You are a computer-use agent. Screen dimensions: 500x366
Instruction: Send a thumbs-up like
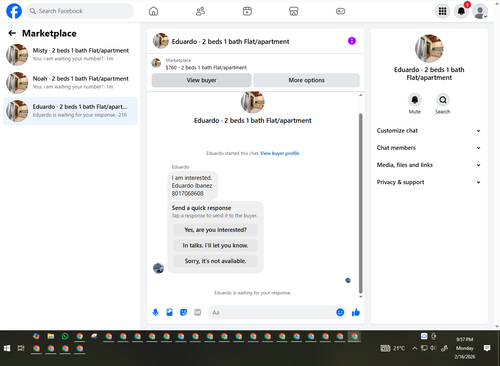(356, 312)
